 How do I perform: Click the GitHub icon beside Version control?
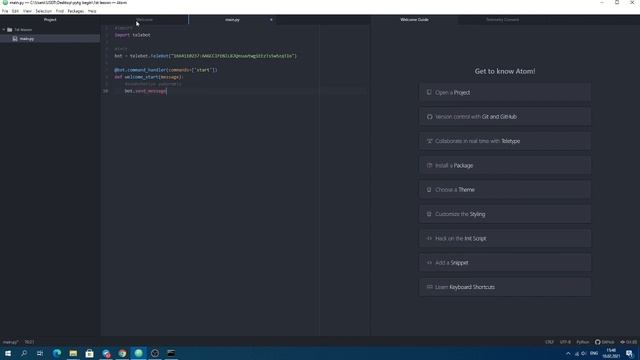(x=429, y=117)
